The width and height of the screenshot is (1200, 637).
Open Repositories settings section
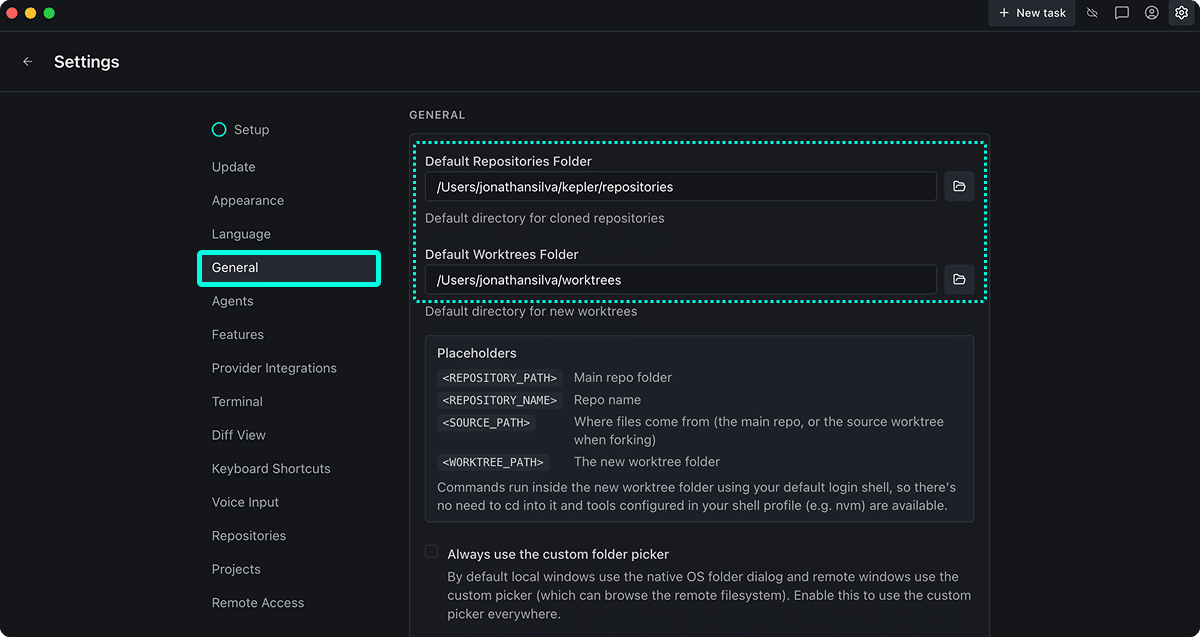248,536
